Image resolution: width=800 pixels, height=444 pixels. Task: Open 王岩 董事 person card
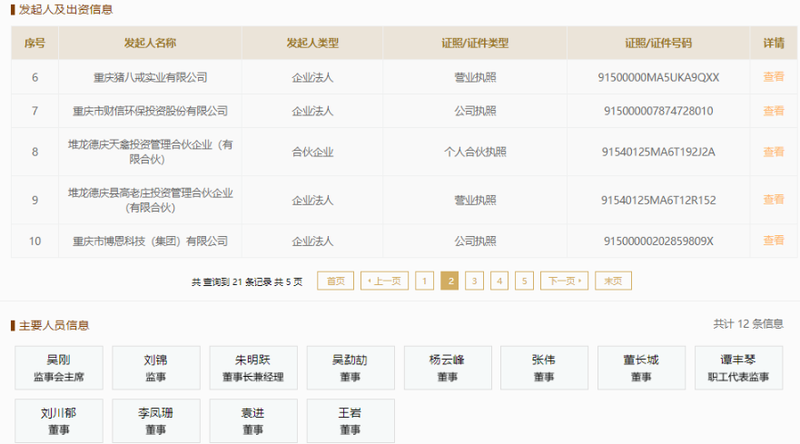(x=351, y=421)
